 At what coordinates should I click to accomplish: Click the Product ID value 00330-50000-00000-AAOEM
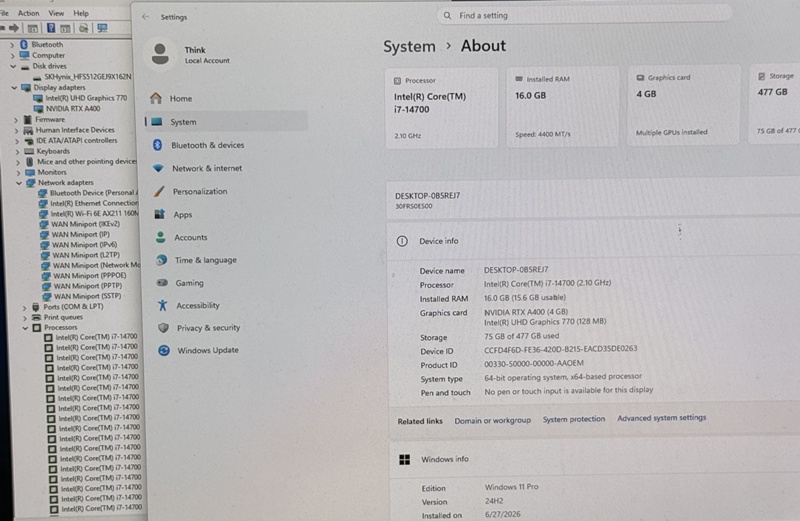pos(534,363)
